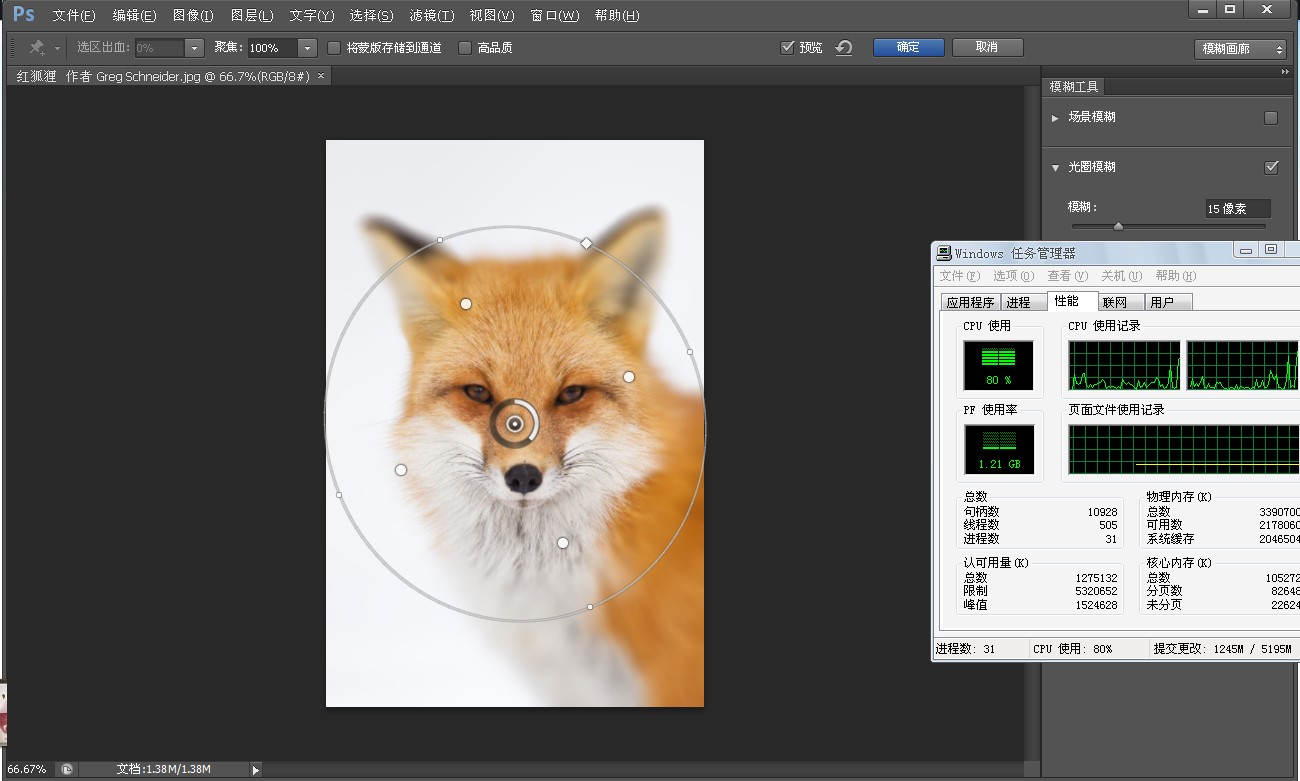The image size is (1300, 781).
Task: Open the 聚焦 percentage dropdown arrow
Action: point(308,48)
